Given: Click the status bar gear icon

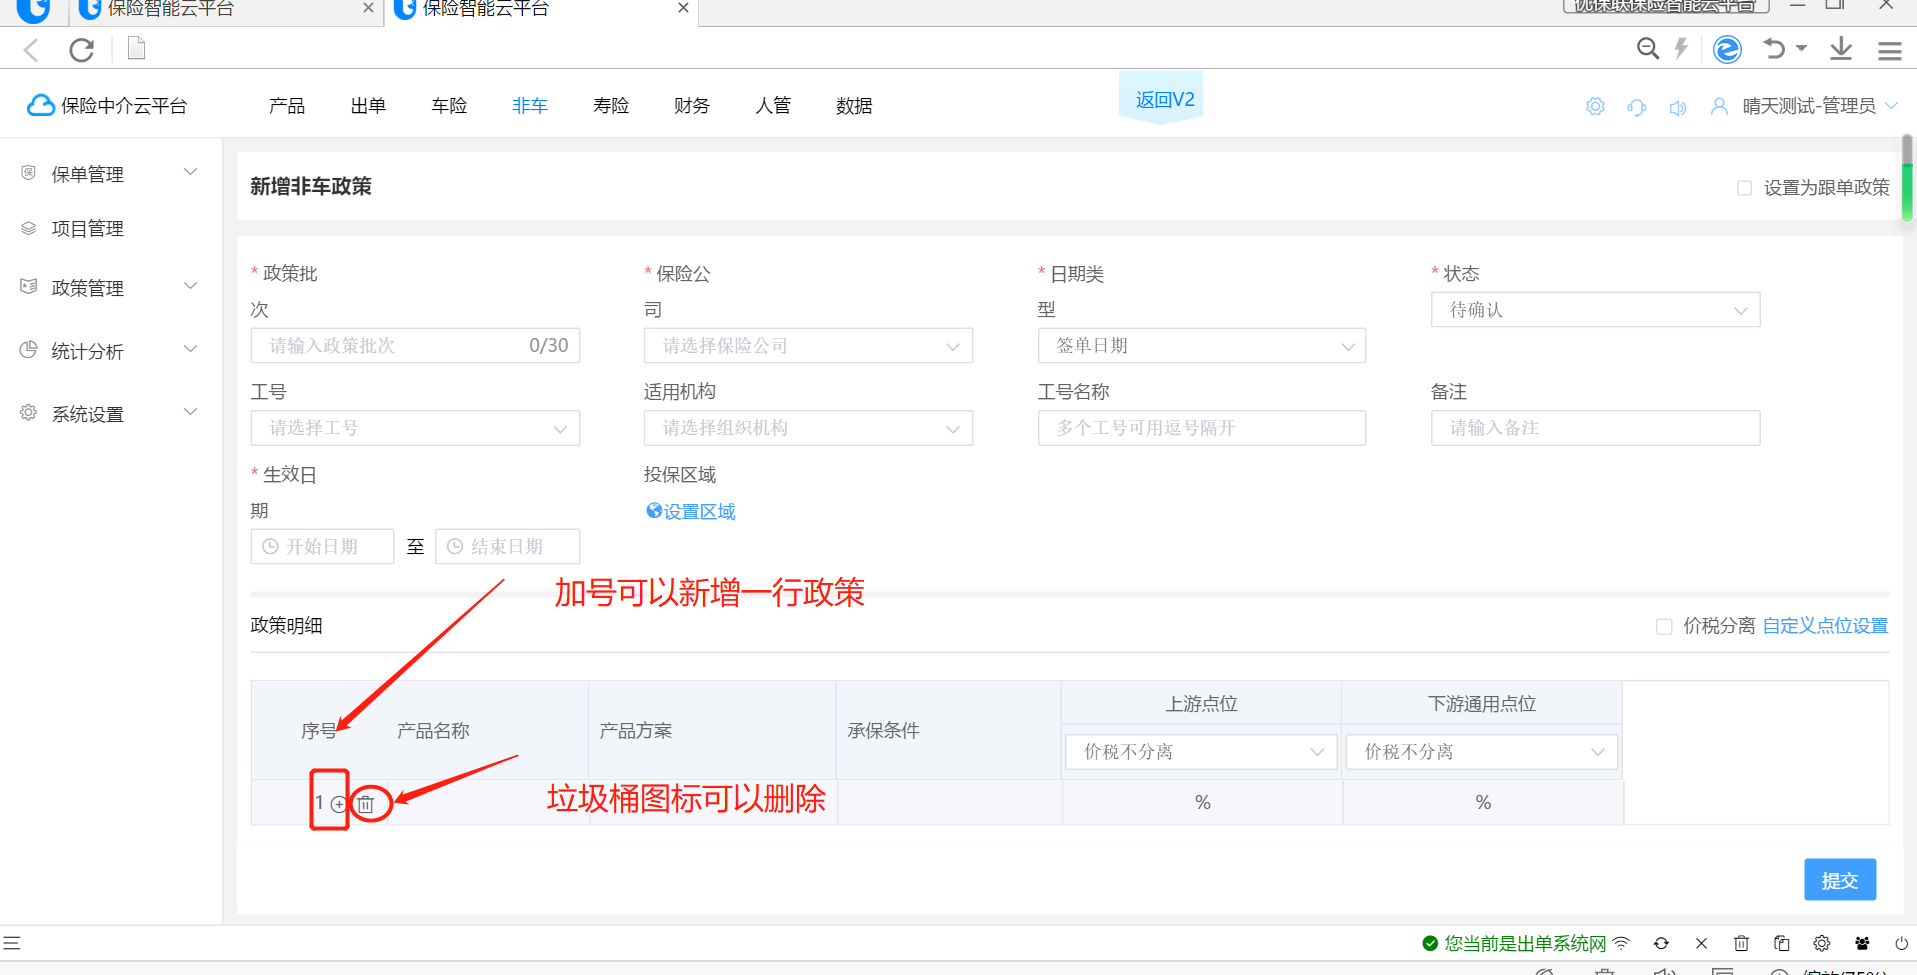Looking at the screenshot, I should coord(1821,943).
